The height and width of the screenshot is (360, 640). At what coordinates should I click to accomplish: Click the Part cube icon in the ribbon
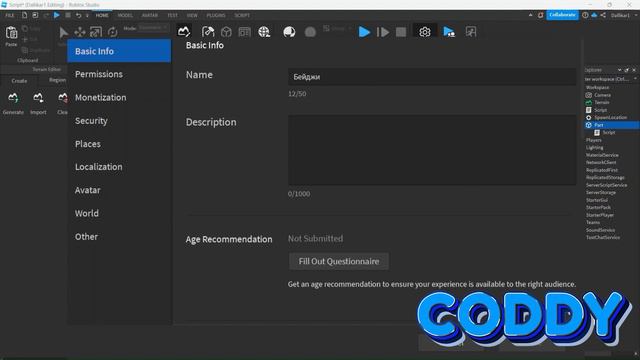[x=226, y=32]
